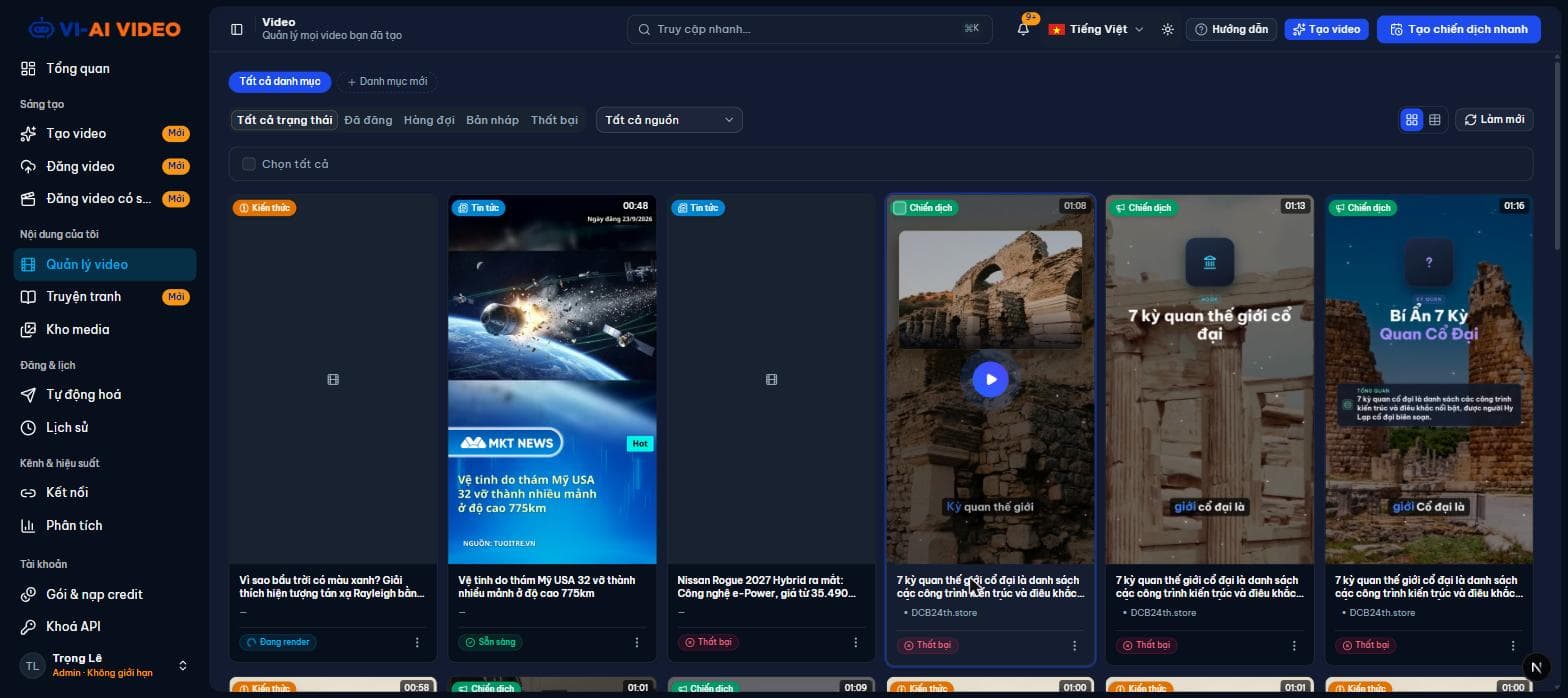Open Tạo video in the sidebar

(105, 133)
